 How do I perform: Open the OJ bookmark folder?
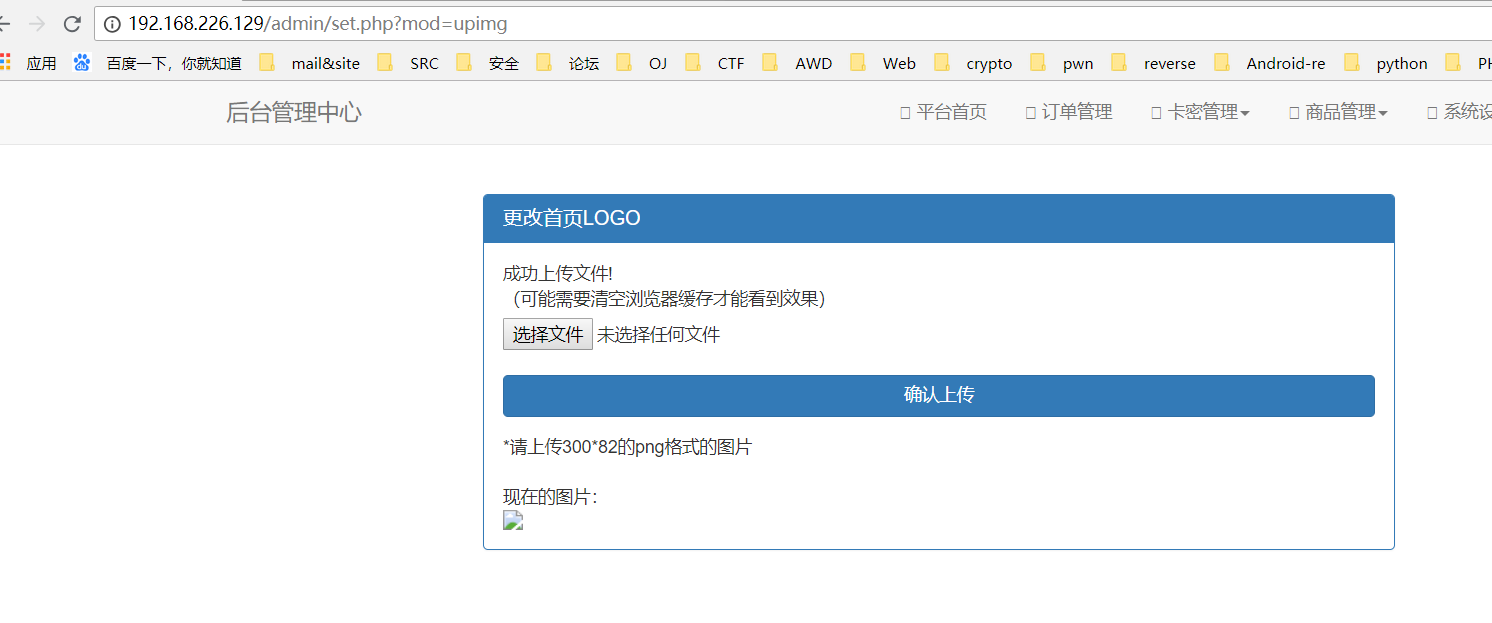click(x=642, y=63)
